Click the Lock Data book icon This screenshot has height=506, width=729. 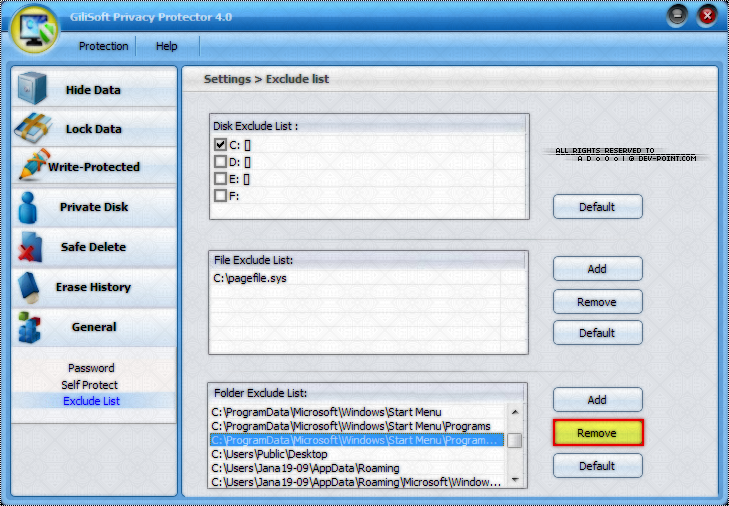click(x=33, y=127)
